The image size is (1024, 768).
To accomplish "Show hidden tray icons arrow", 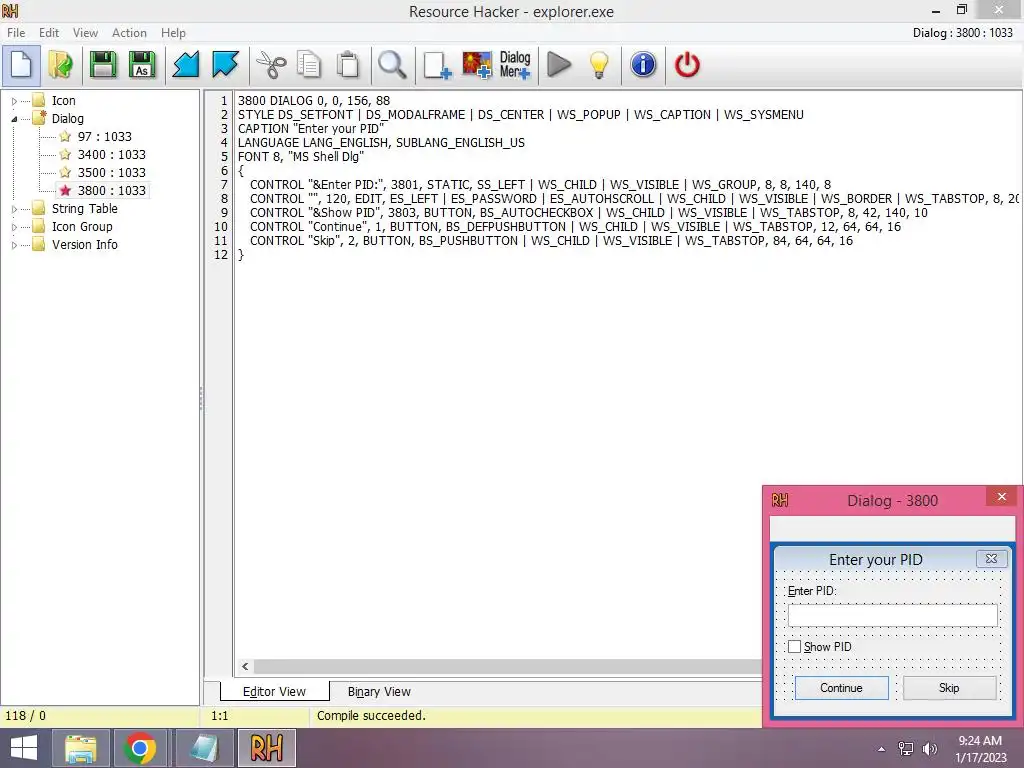I will tap(882, 749).
